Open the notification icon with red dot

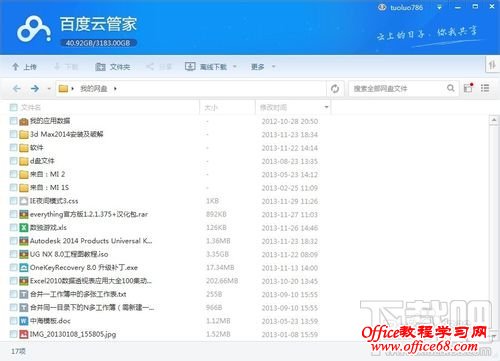coord(469,88)
